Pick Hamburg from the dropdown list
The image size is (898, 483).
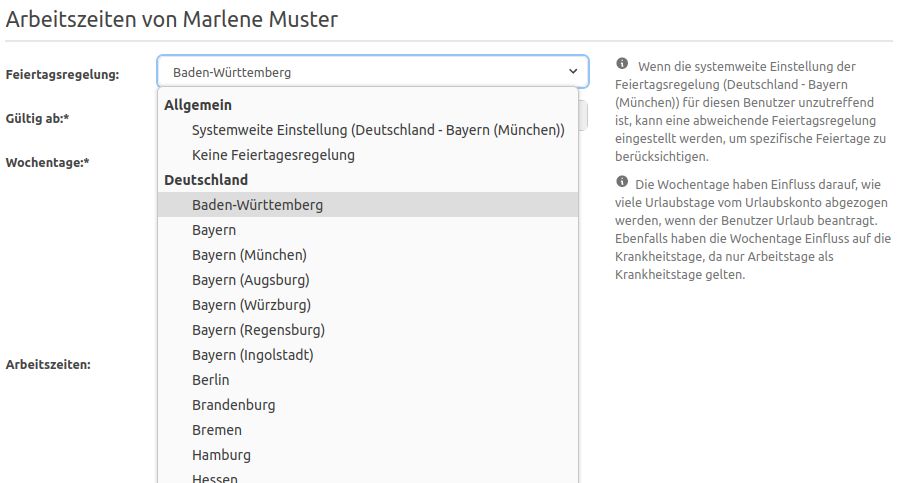pyautogui.click(x=368, y=455)
